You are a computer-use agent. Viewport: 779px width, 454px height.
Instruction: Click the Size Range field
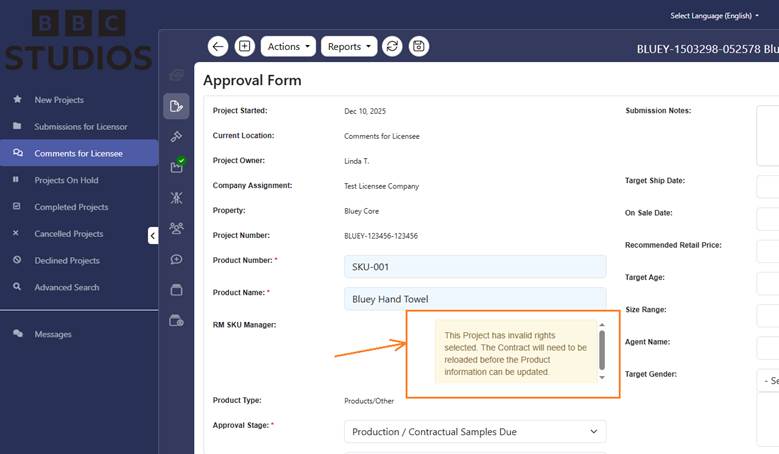pos(768,316)
